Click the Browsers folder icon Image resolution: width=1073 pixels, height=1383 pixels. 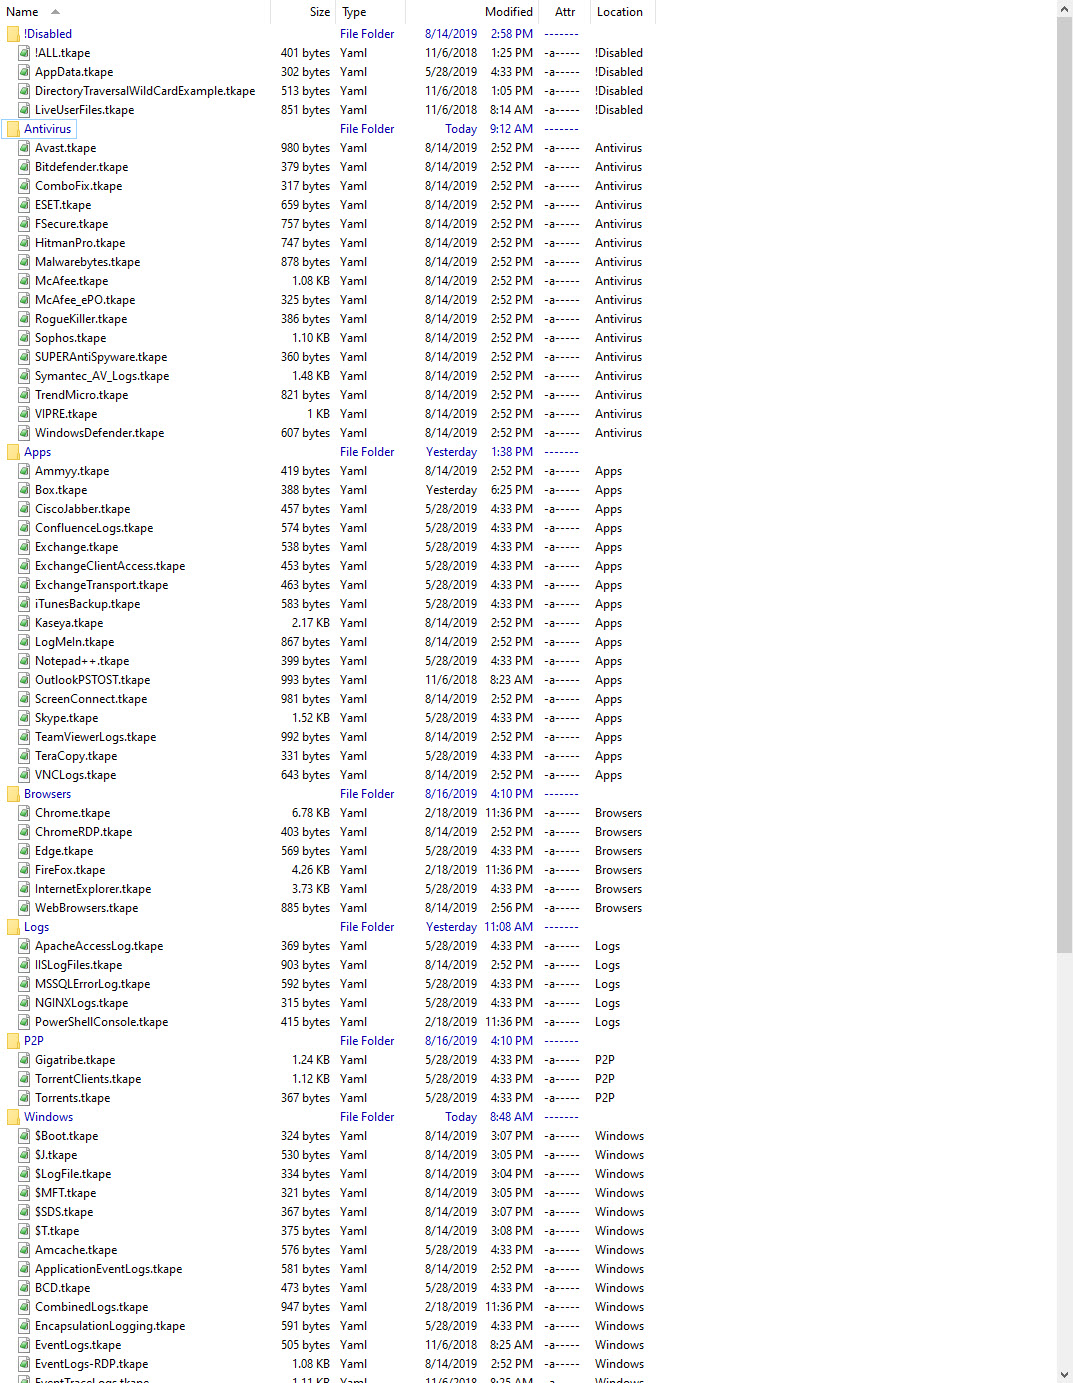(x=13, y=794)
